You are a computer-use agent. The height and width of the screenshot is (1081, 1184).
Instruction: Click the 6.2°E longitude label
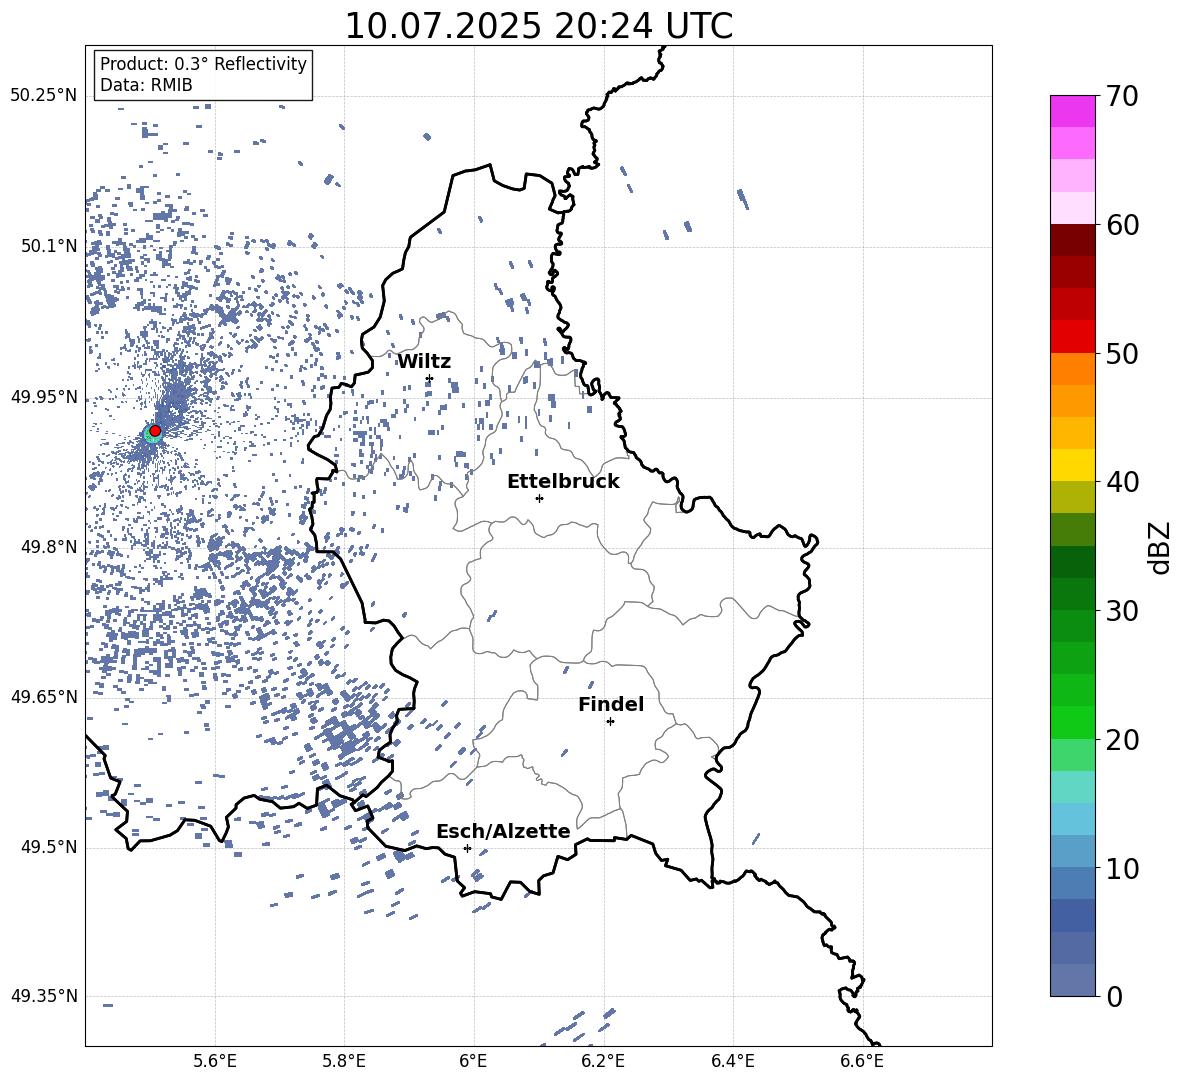coord(603,1062)
